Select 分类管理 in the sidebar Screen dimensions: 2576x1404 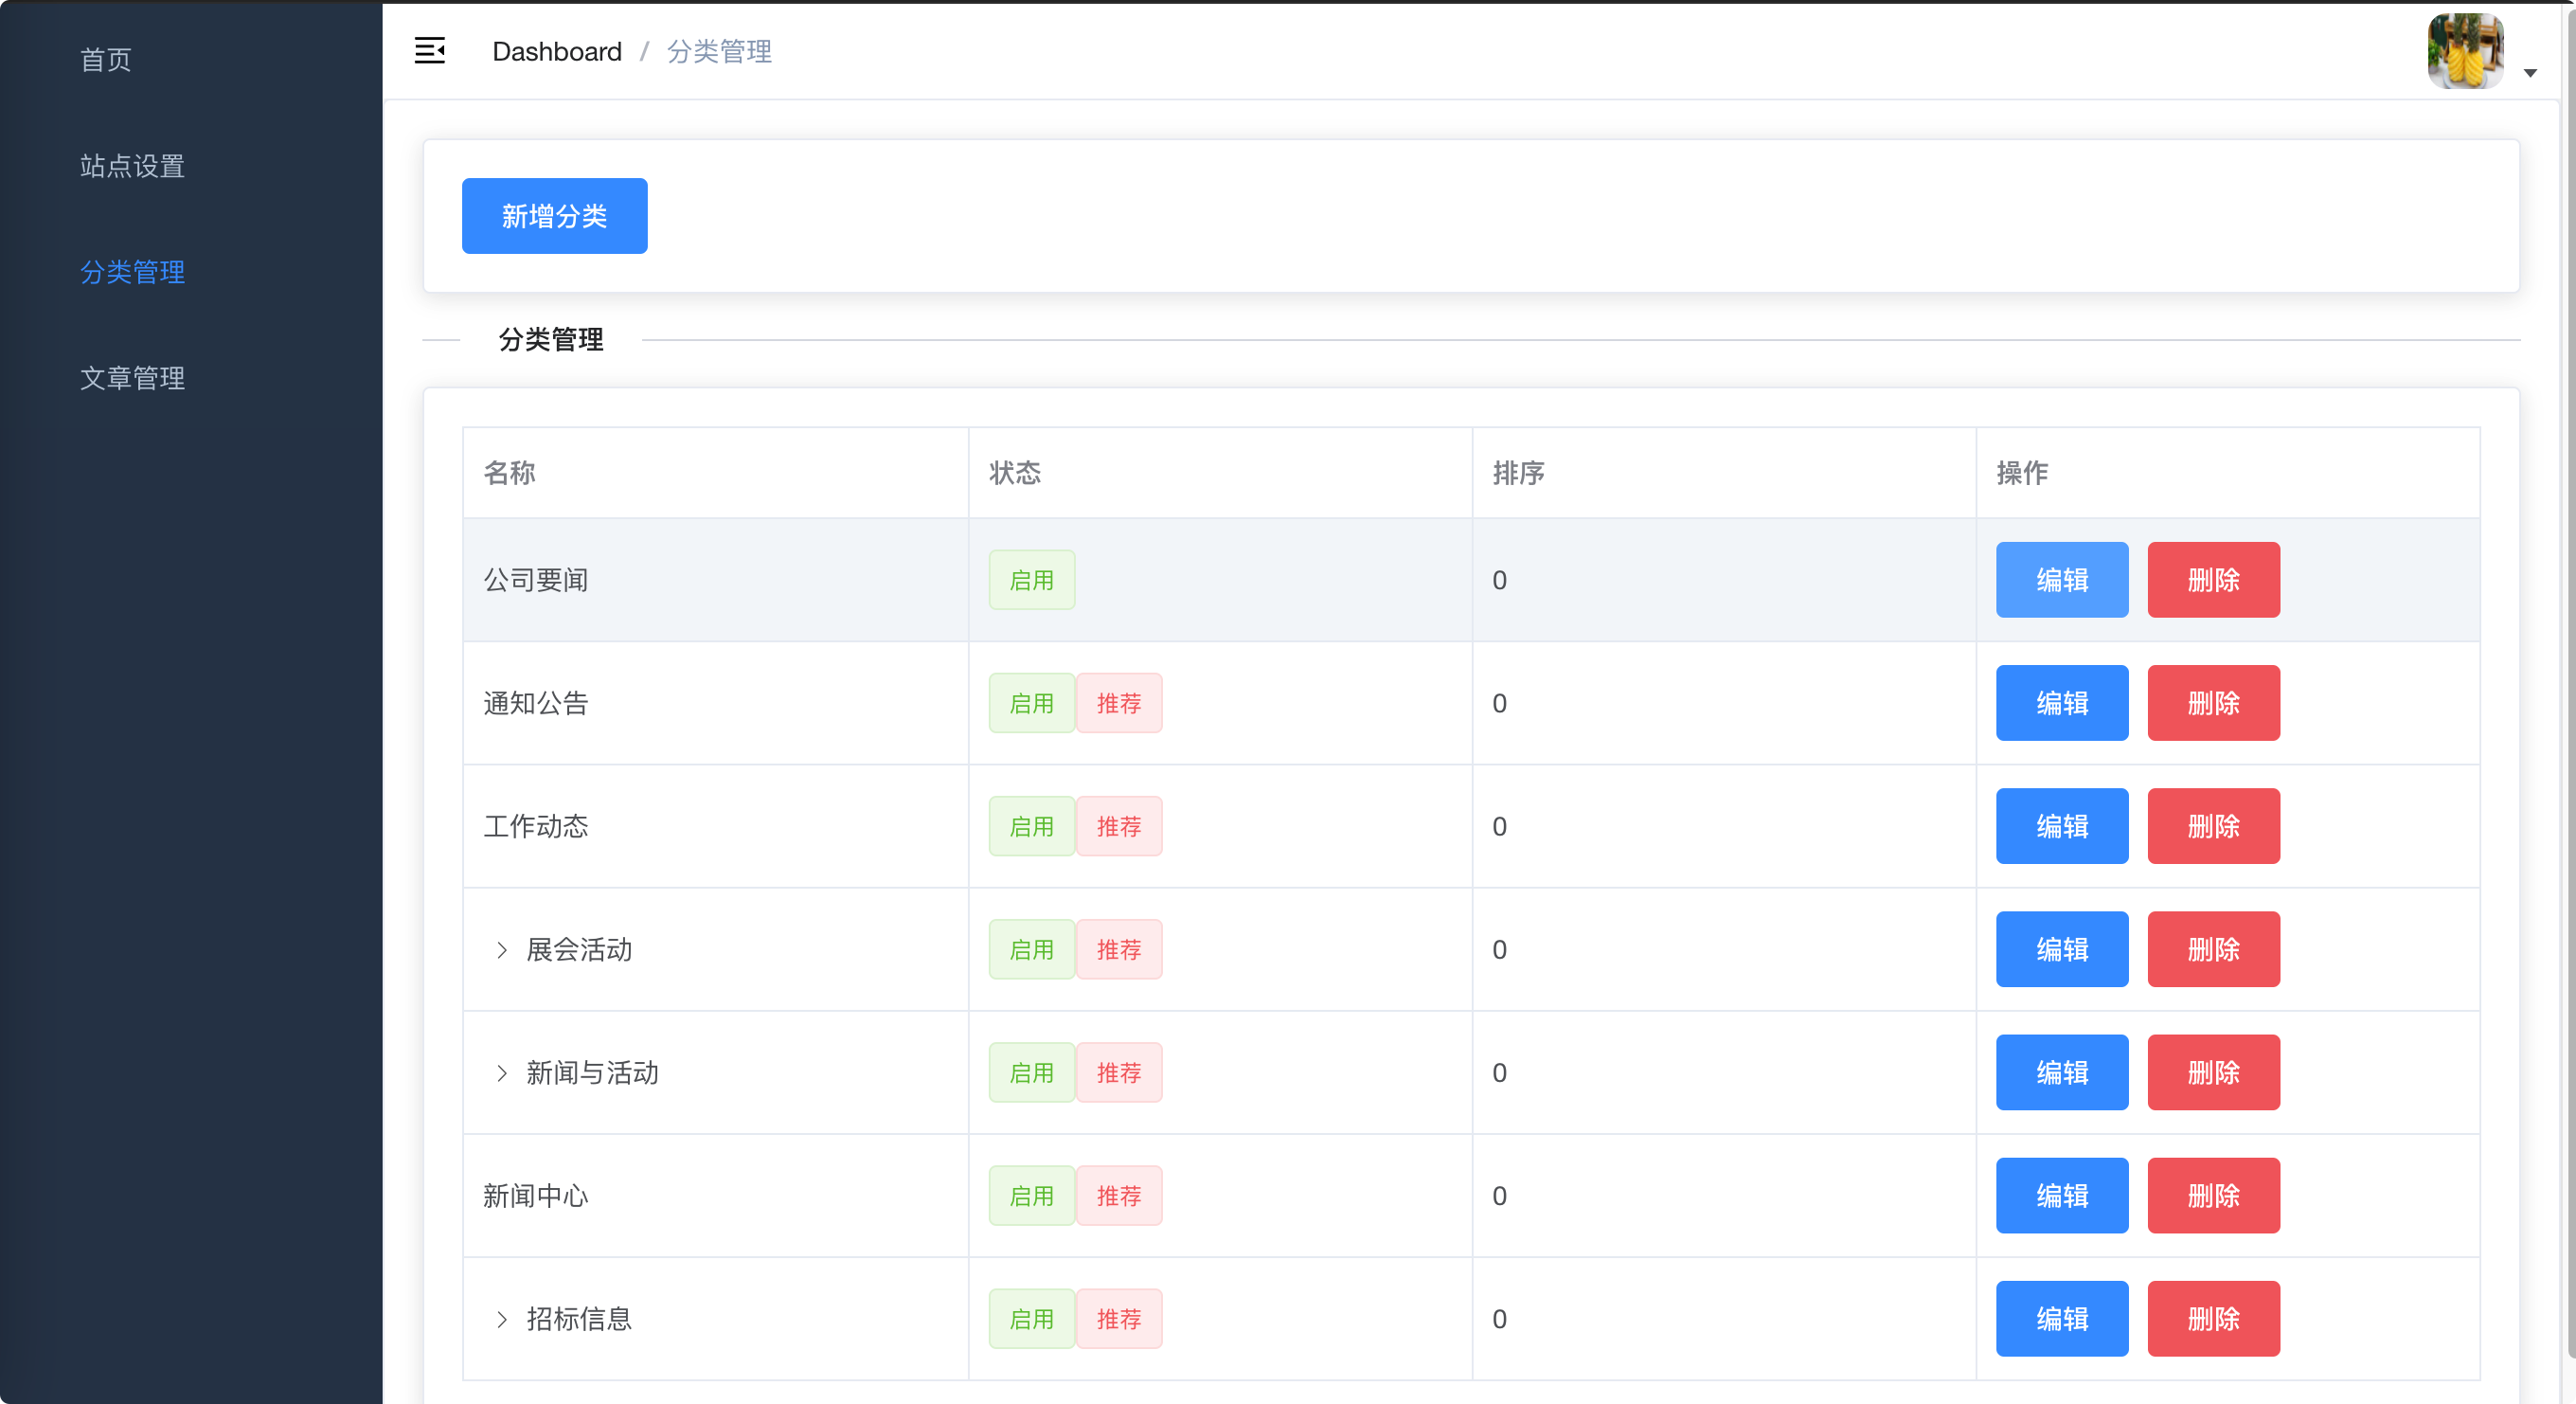click(x=132, y=272)
